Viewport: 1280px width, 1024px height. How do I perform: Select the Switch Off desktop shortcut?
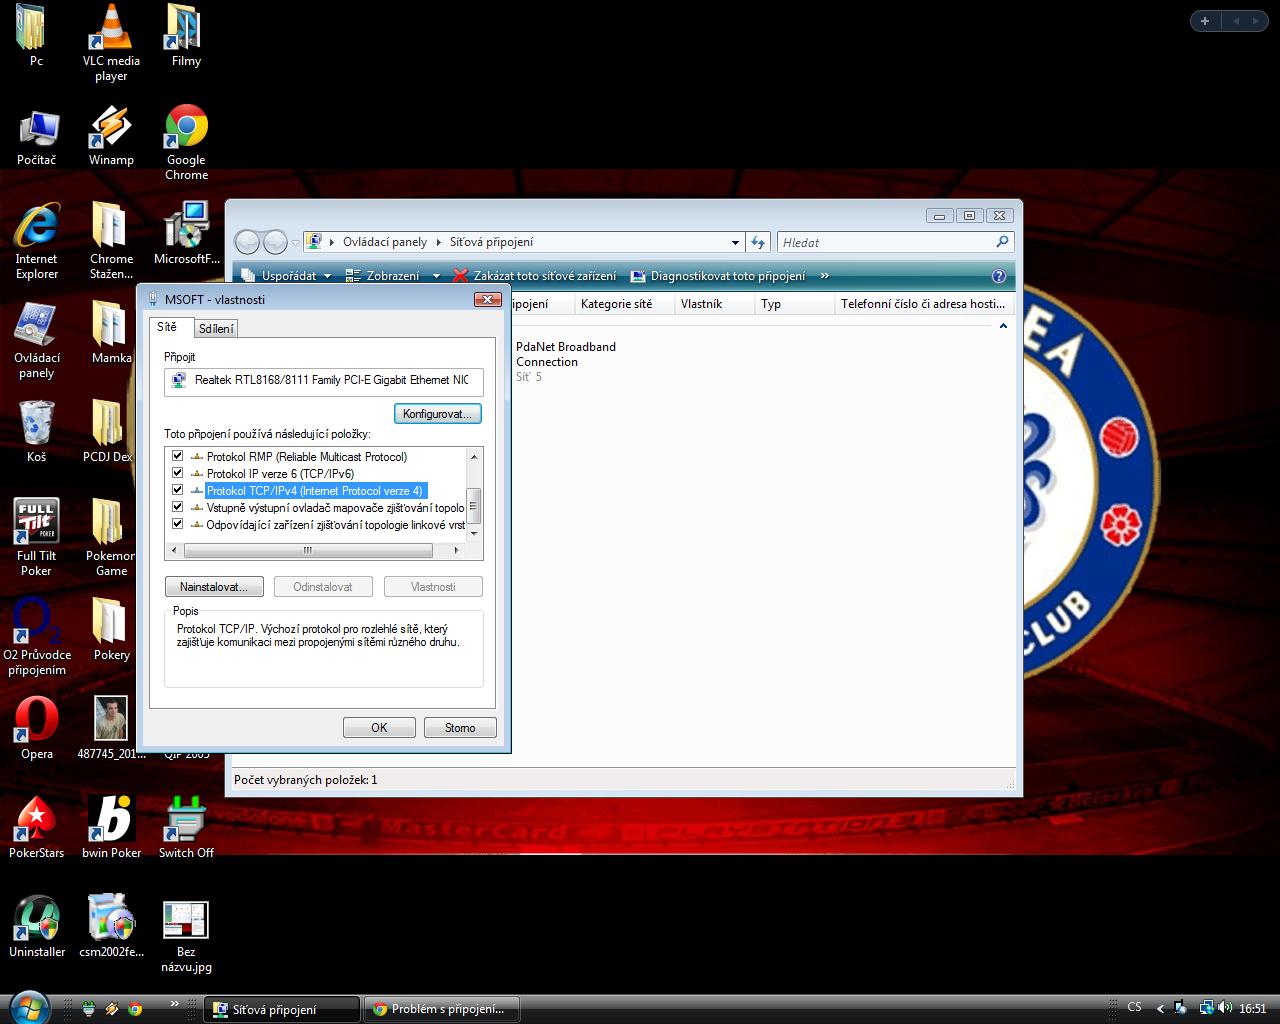(186, 827)
